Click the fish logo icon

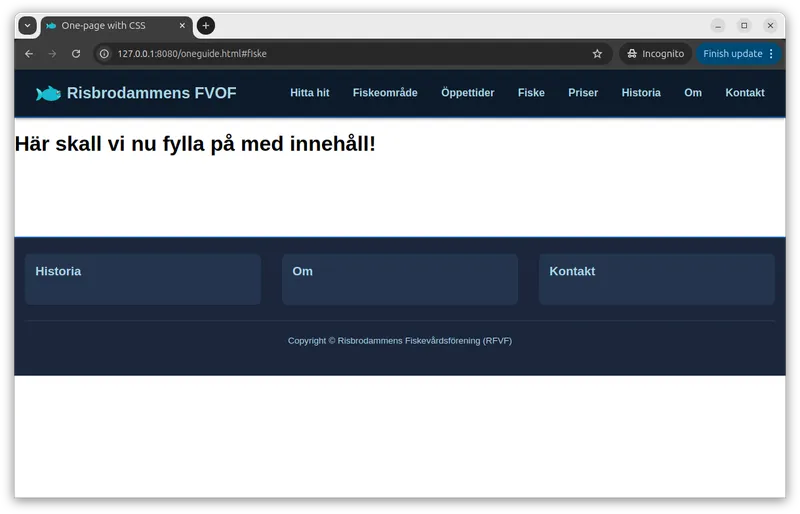coord(48,93)
